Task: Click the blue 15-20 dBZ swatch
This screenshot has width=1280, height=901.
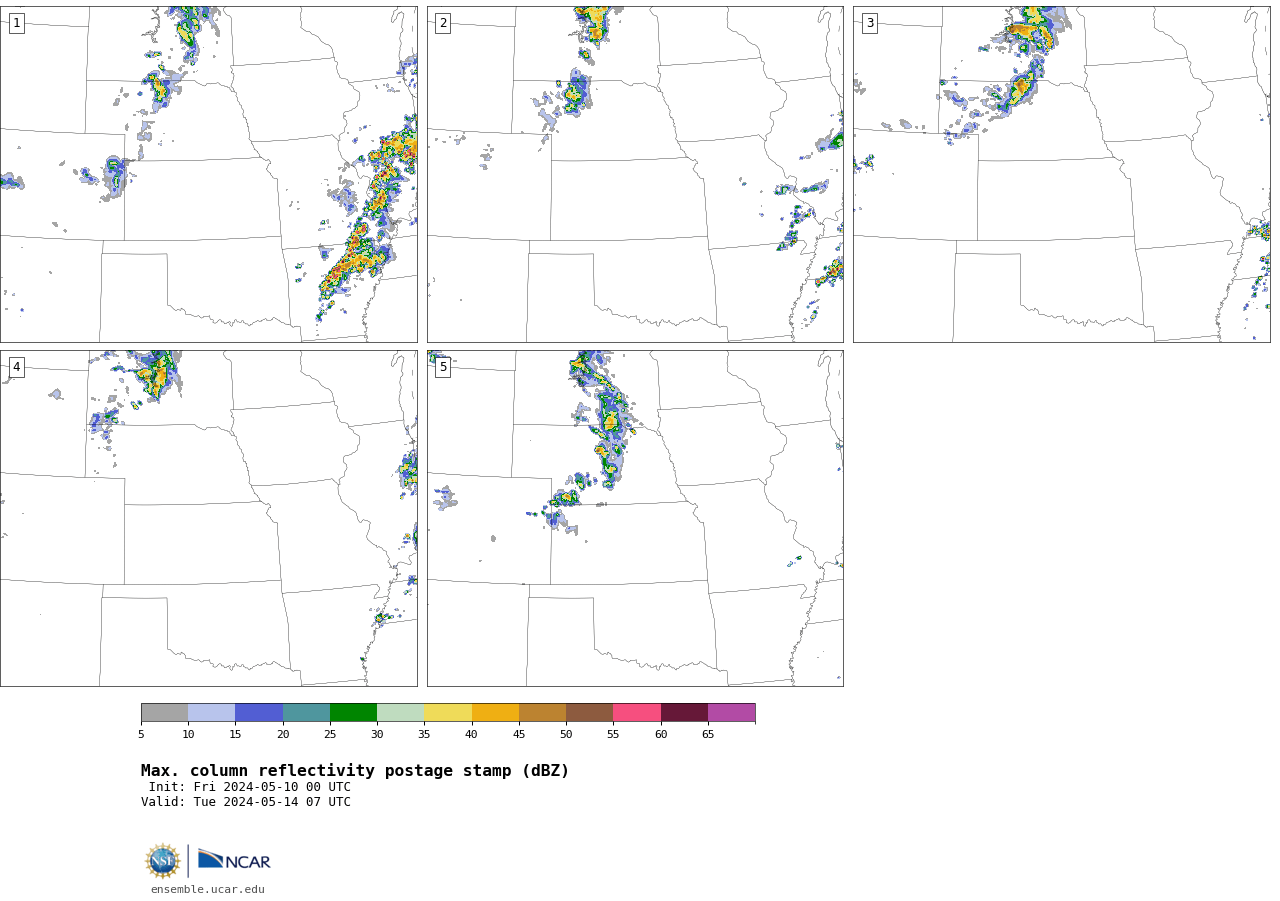Action: pyautogui.click(x=259, y=712)
